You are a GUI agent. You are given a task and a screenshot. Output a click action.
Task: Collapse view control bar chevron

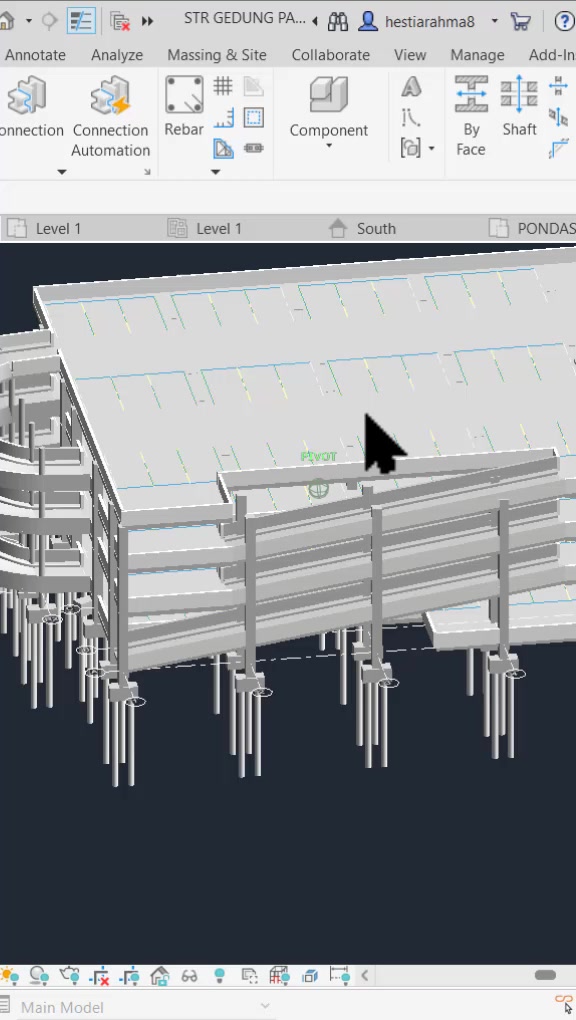pyautogui.click(x=365, y=976)
